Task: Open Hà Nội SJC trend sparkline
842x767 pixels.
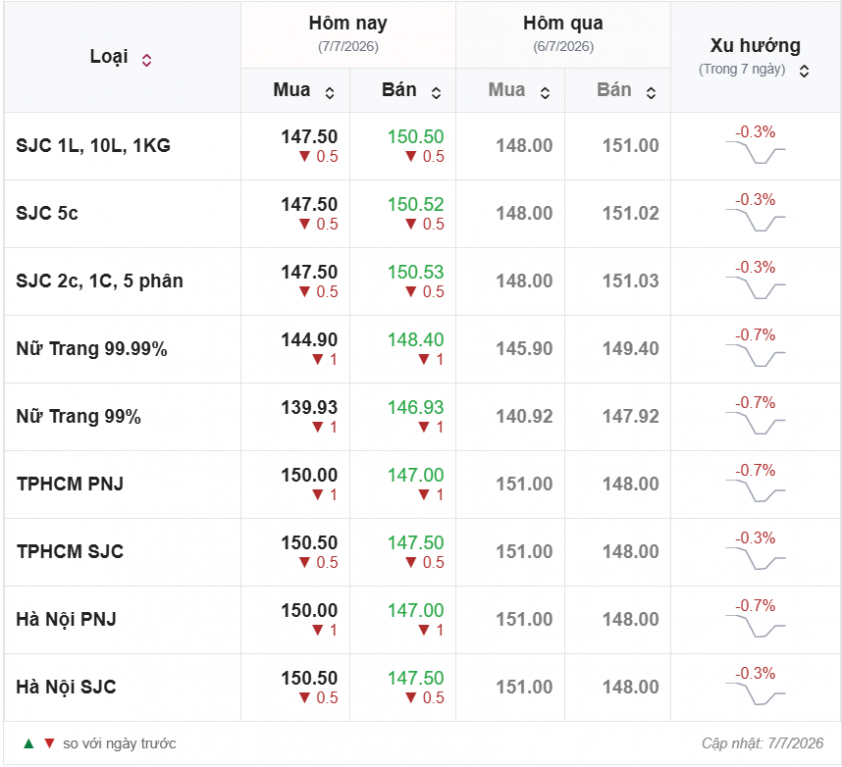Action: coord(756,693)
